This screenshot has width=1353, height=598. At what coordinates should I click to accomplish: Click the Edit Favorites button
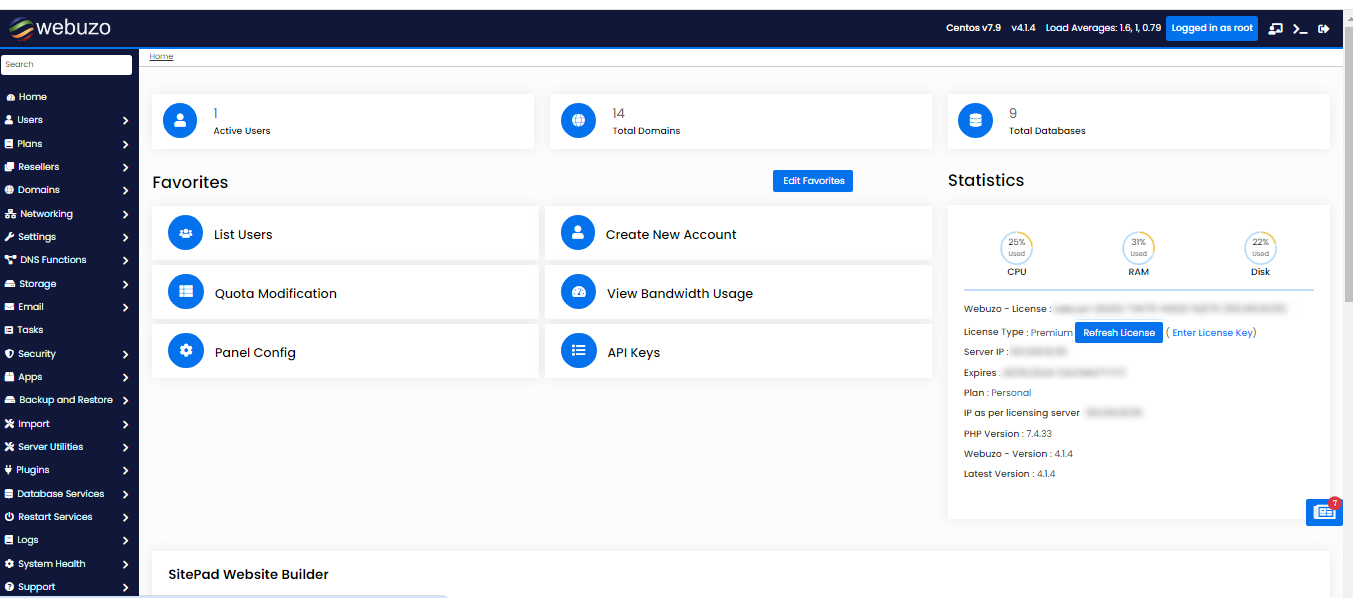(x=812, y=181)
